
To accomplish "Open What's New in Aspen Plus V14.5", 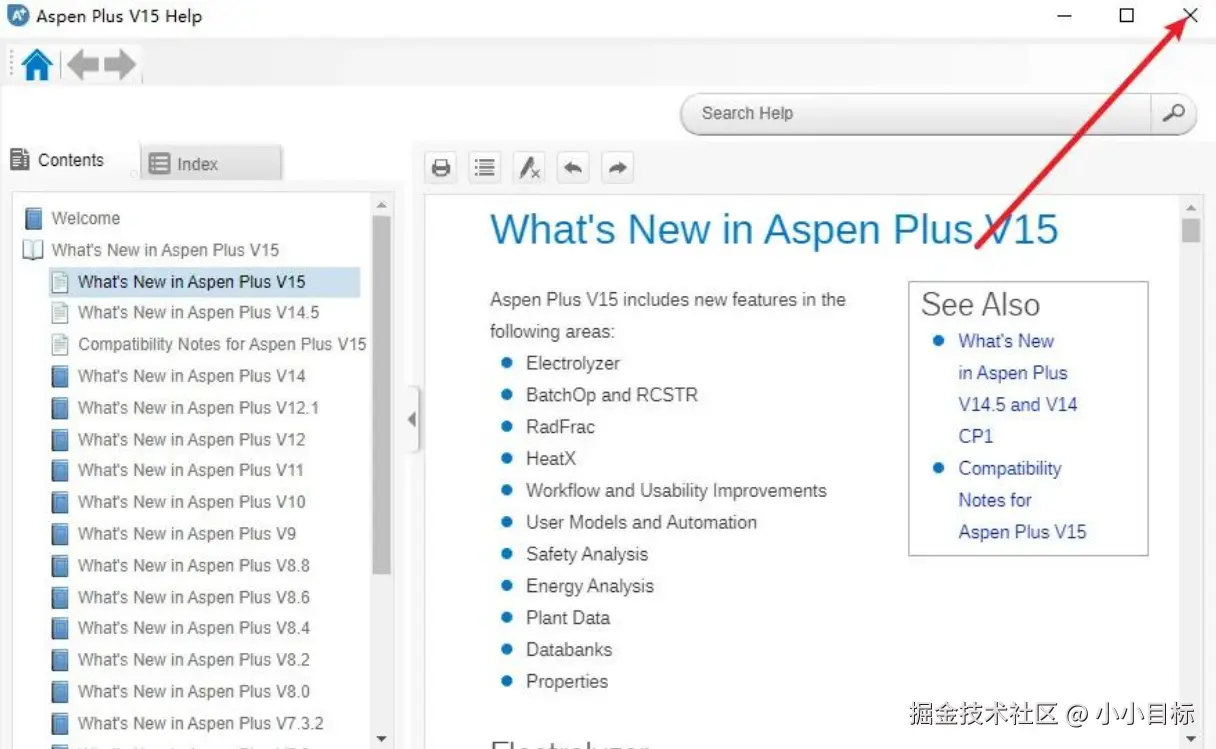I will pos(199,313).
